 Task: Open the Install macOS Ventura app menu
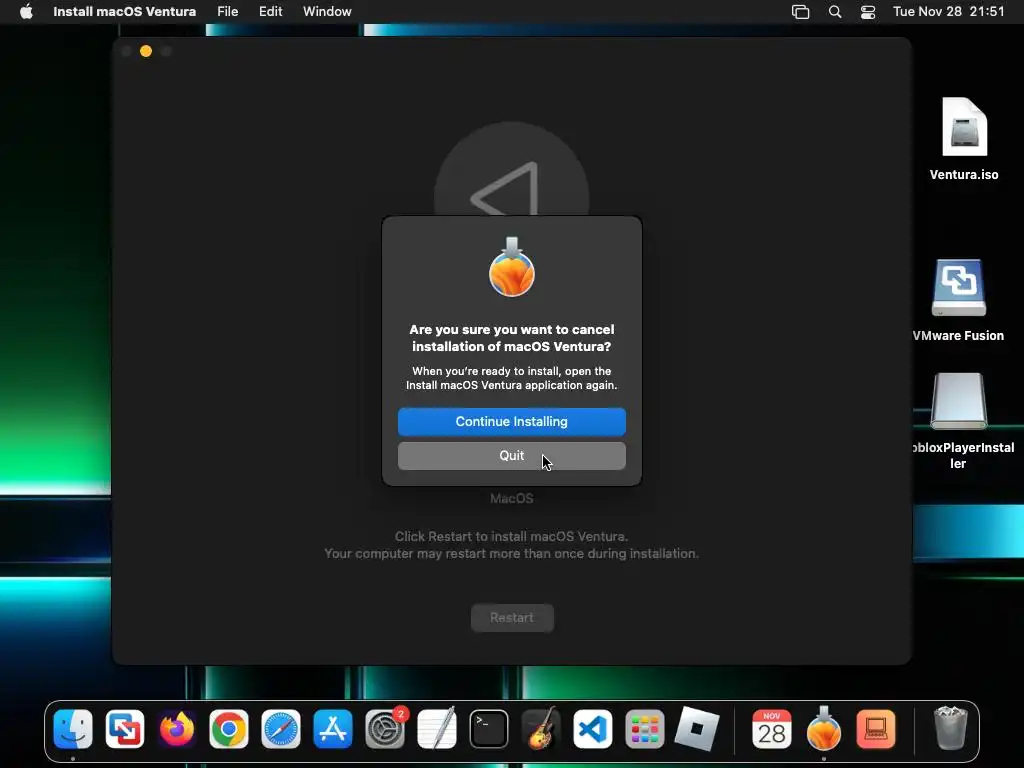tap(124, 12)
